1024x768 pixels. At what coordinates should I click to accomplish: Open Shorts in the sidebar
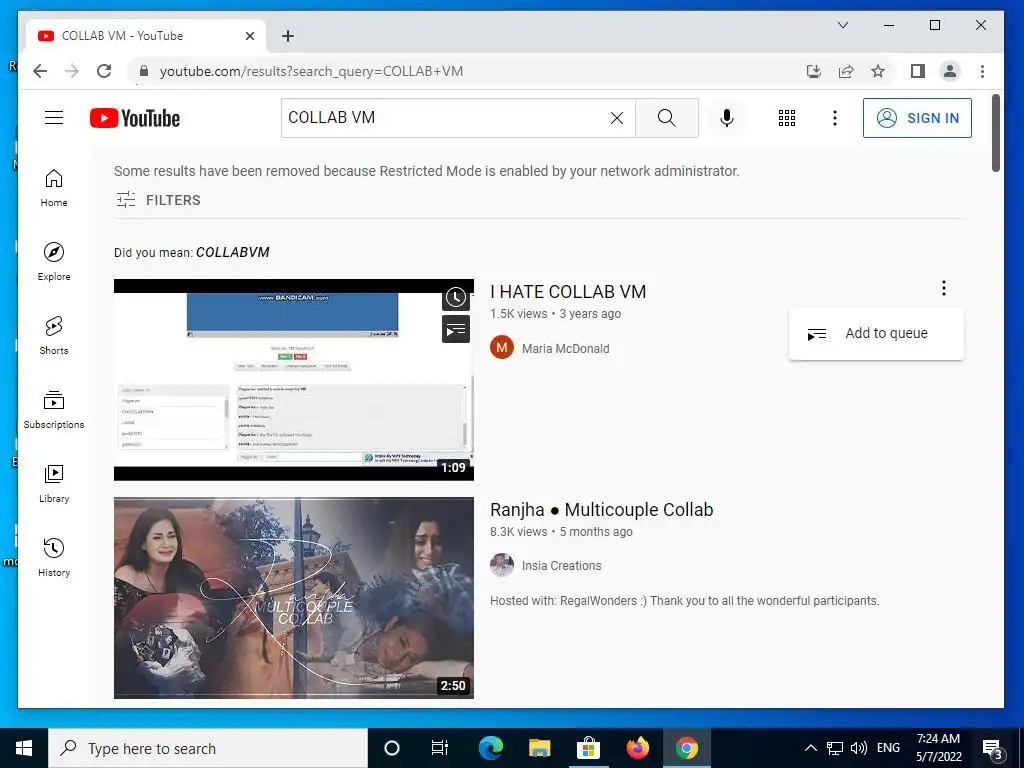tap(54, 336)
